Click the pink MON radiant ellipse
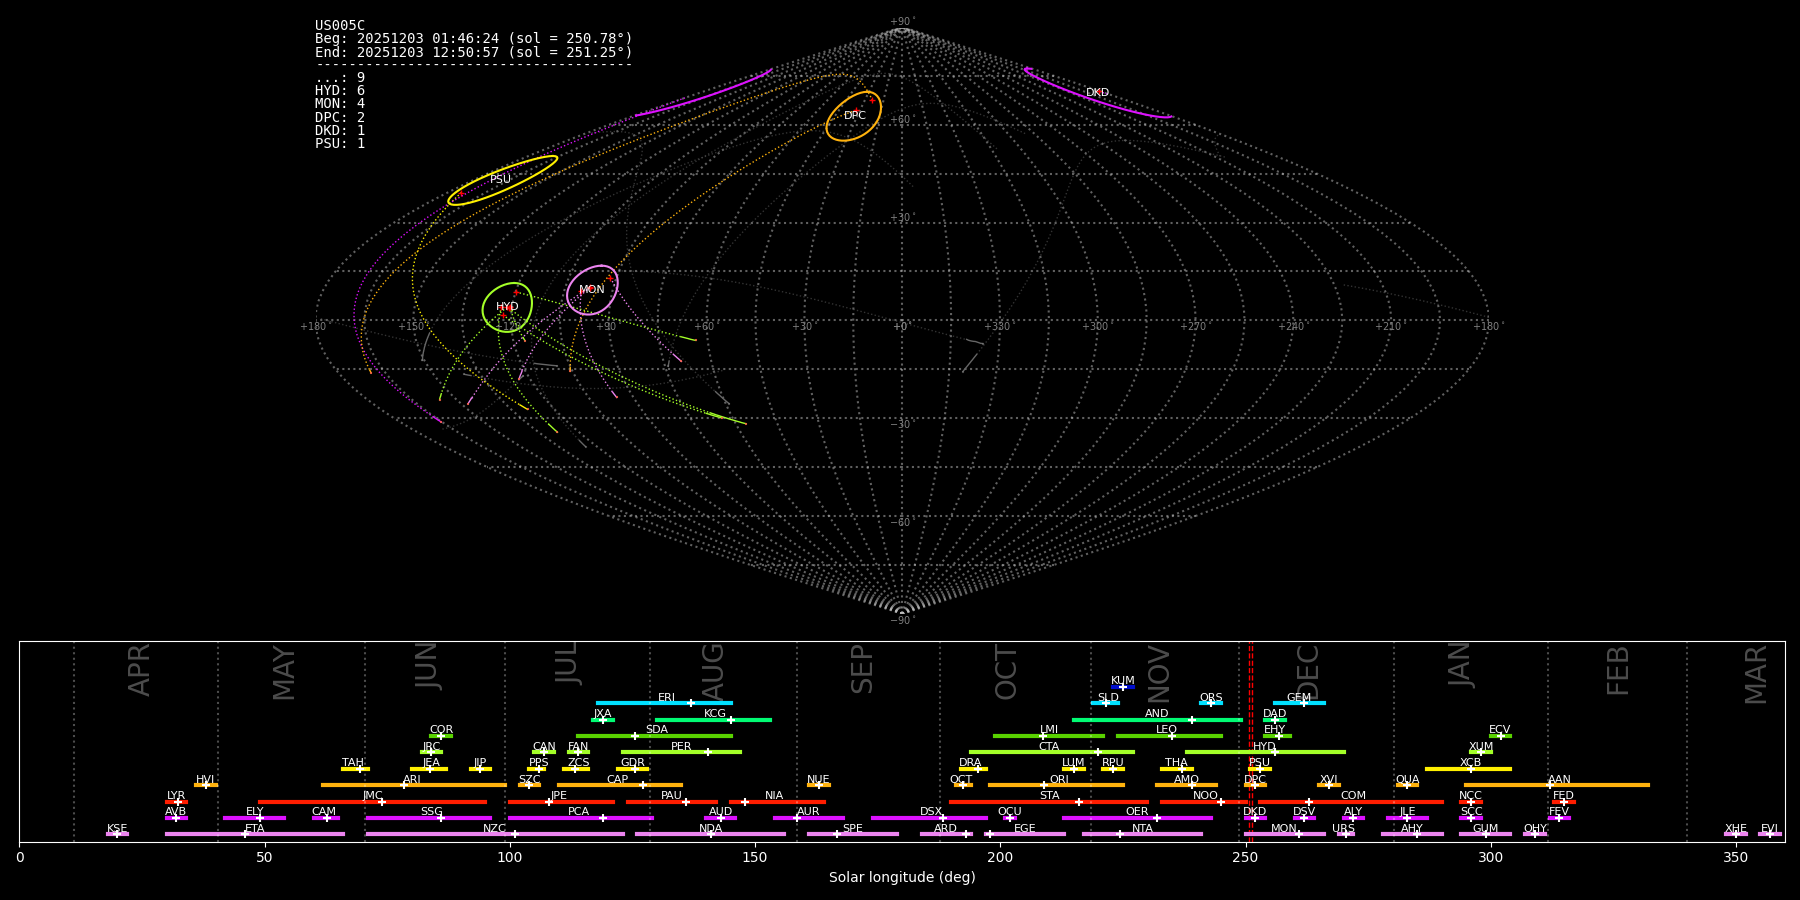This screenshot has height=900, width=1800. (569, 290)
